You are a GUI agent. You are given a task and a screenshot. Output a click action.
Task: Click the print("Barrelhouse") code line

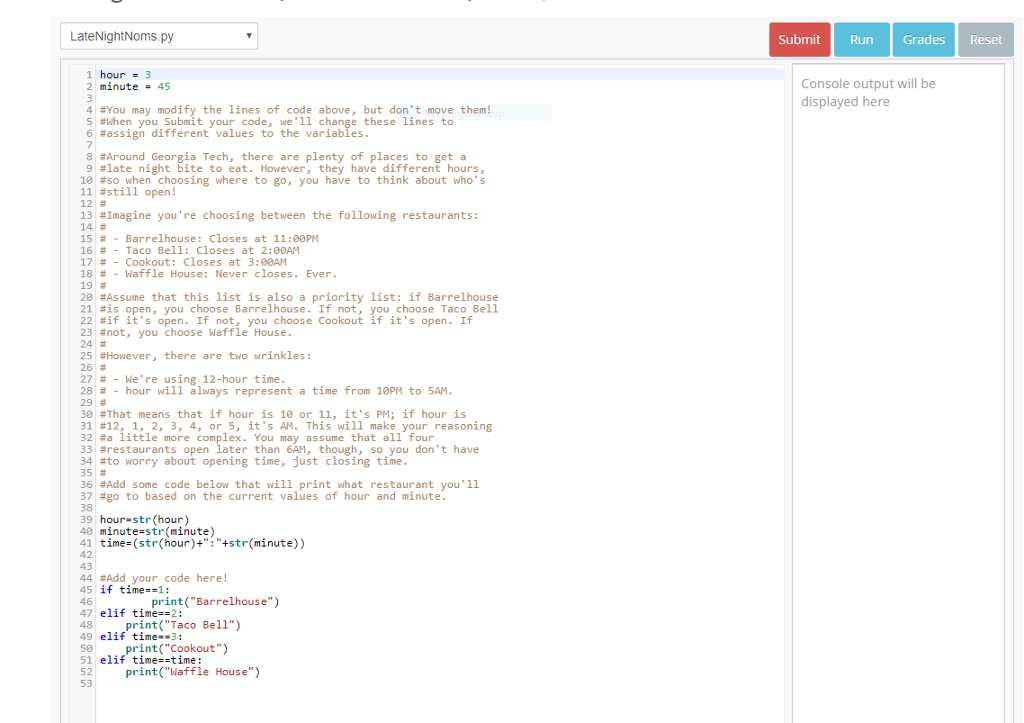tap(215, 602)
